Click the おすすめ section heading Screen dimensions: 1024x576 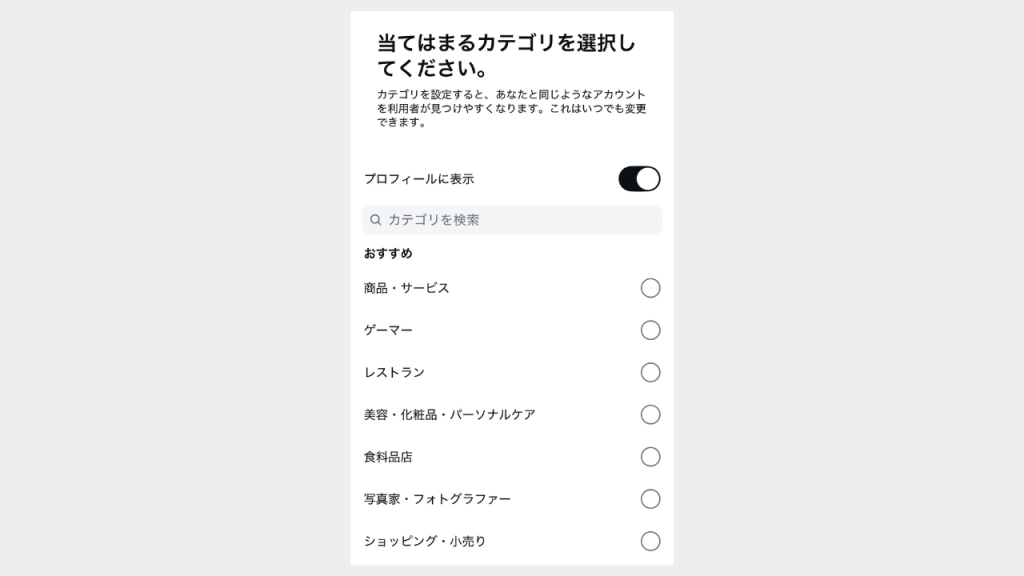click(x=388, y=253)
